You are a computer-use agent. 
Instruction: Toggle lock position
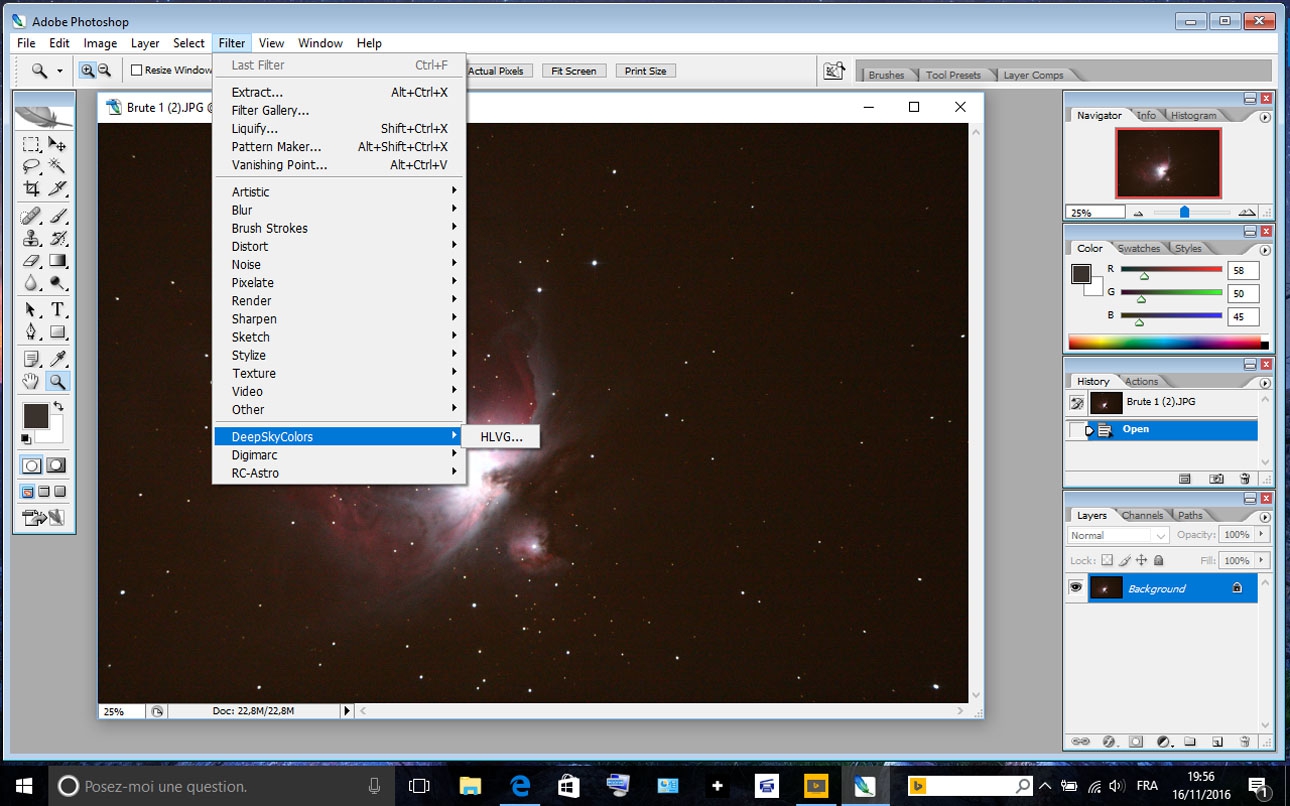[1142, 561]
